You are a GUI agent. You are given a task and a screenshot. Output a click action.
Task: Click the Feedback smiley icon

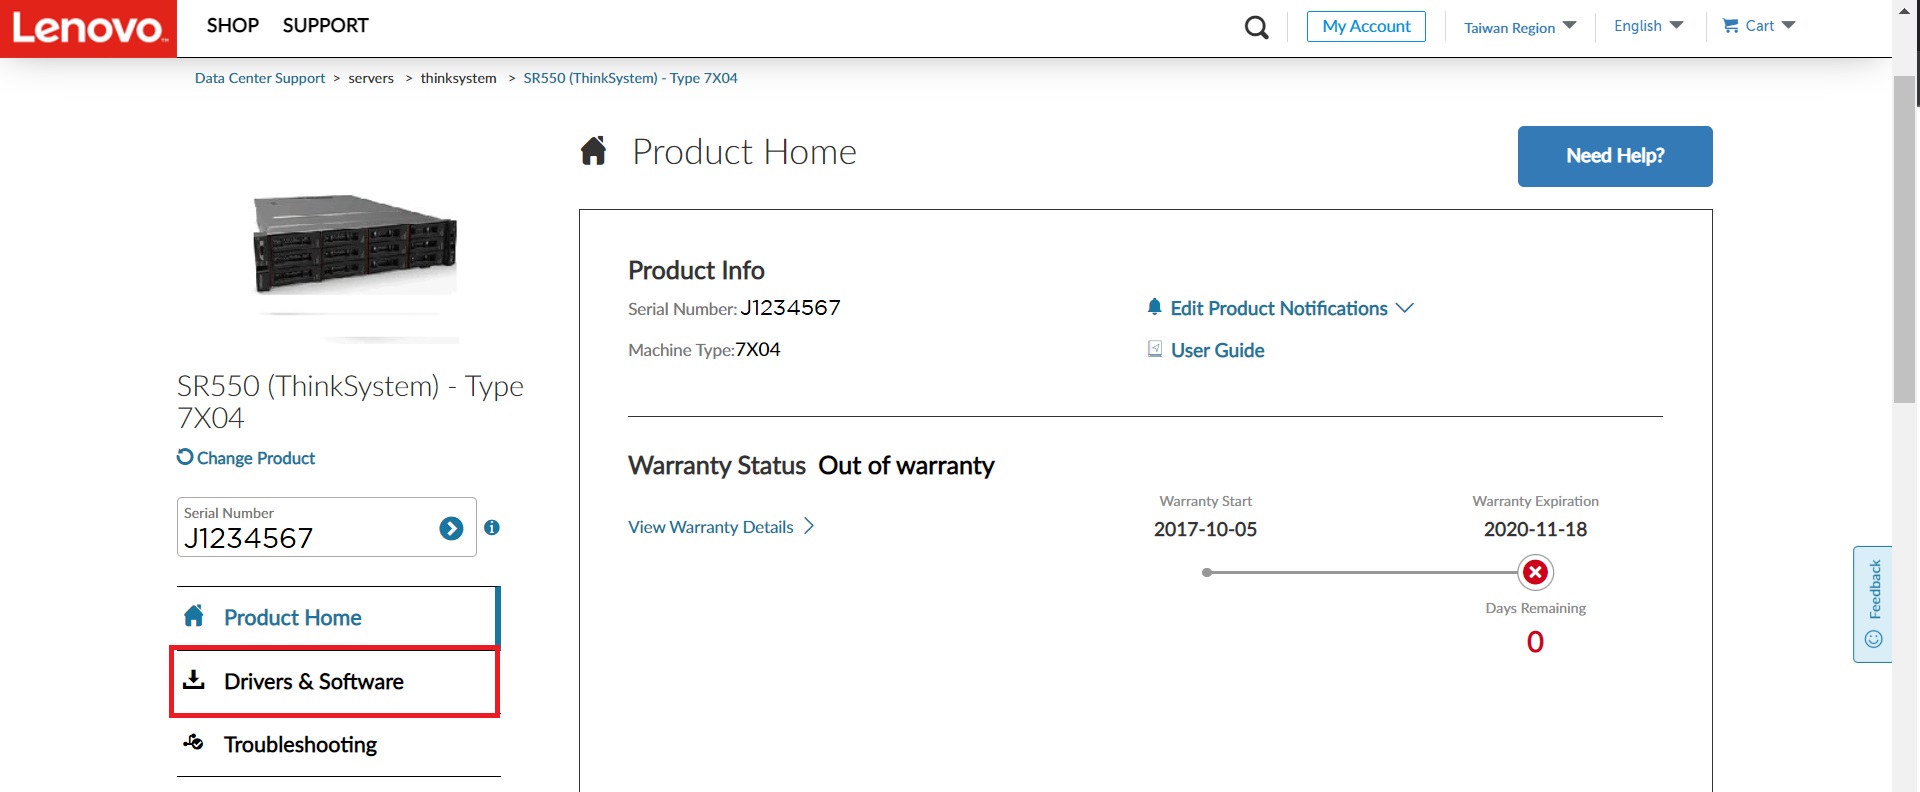[x=1874, y=639]
